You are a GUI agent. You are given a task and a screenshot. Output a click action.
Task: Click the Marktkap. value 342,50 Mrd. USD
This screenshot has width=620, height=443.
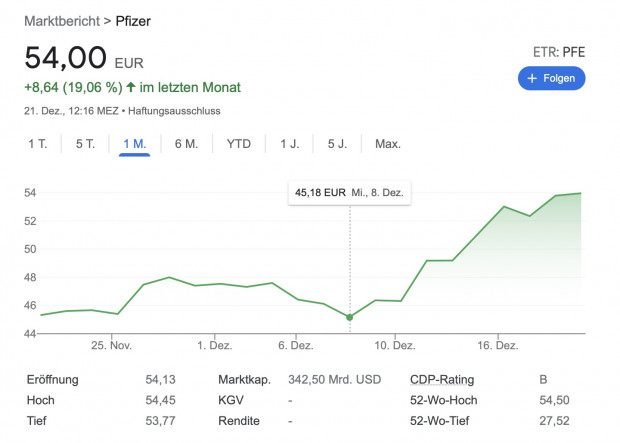(335, 380)
